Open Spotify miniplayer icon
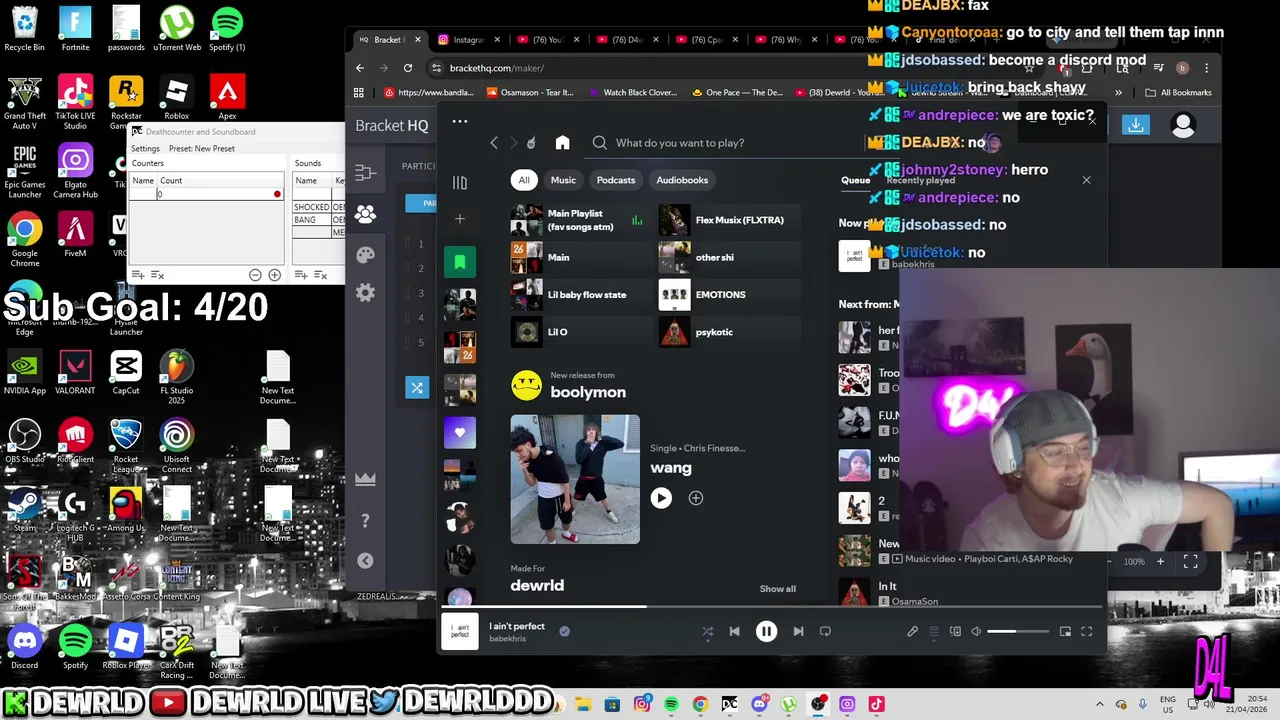The width and height of the screenshot is (1280, 720). coord(1065,631)
